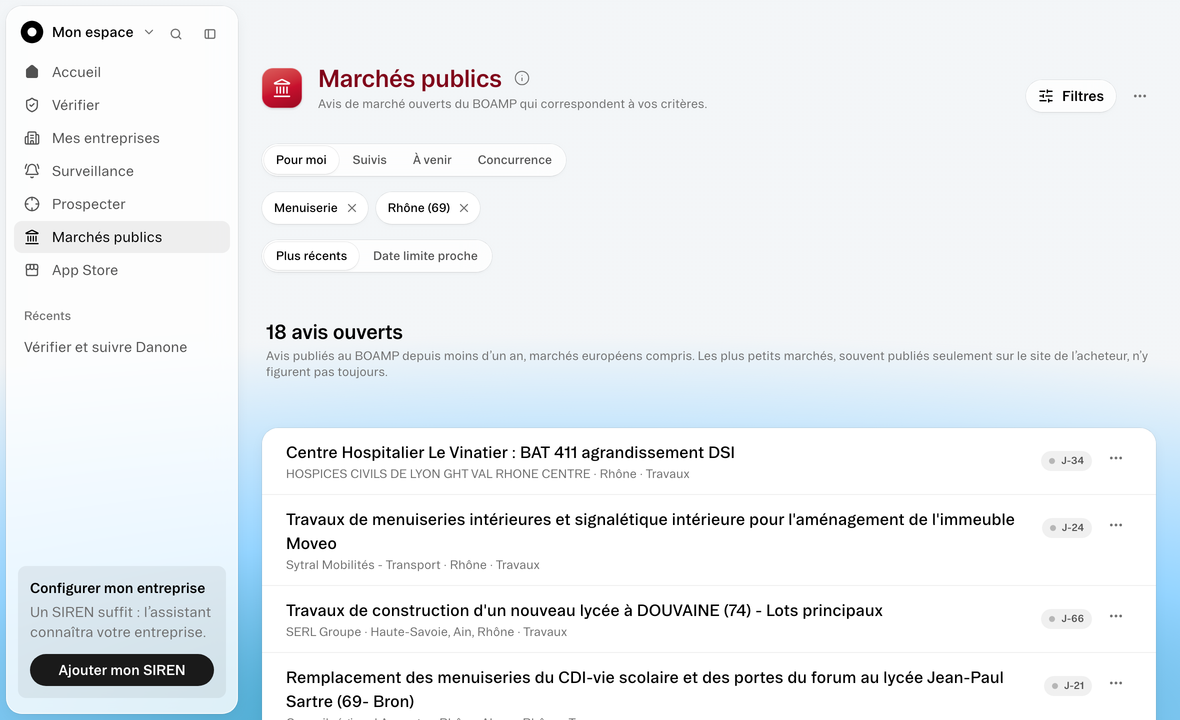
Task: Click the J-34 deadline badge
Action: click(x=1066, y=460)
